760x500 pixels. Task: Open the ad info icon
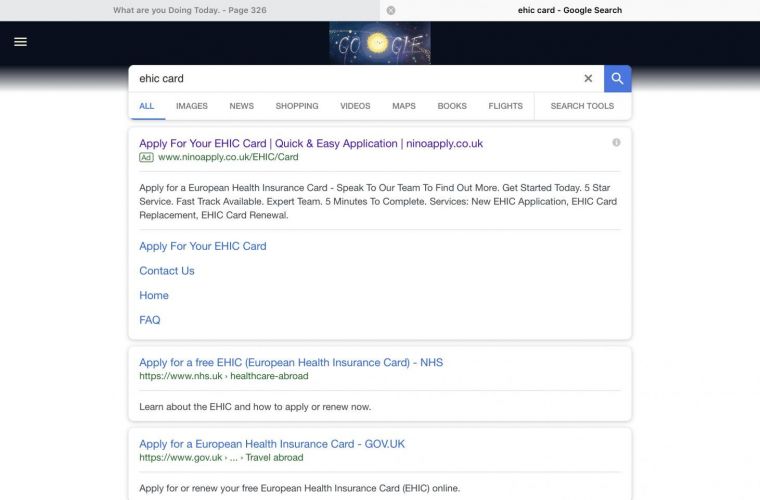tap(616, 142)
